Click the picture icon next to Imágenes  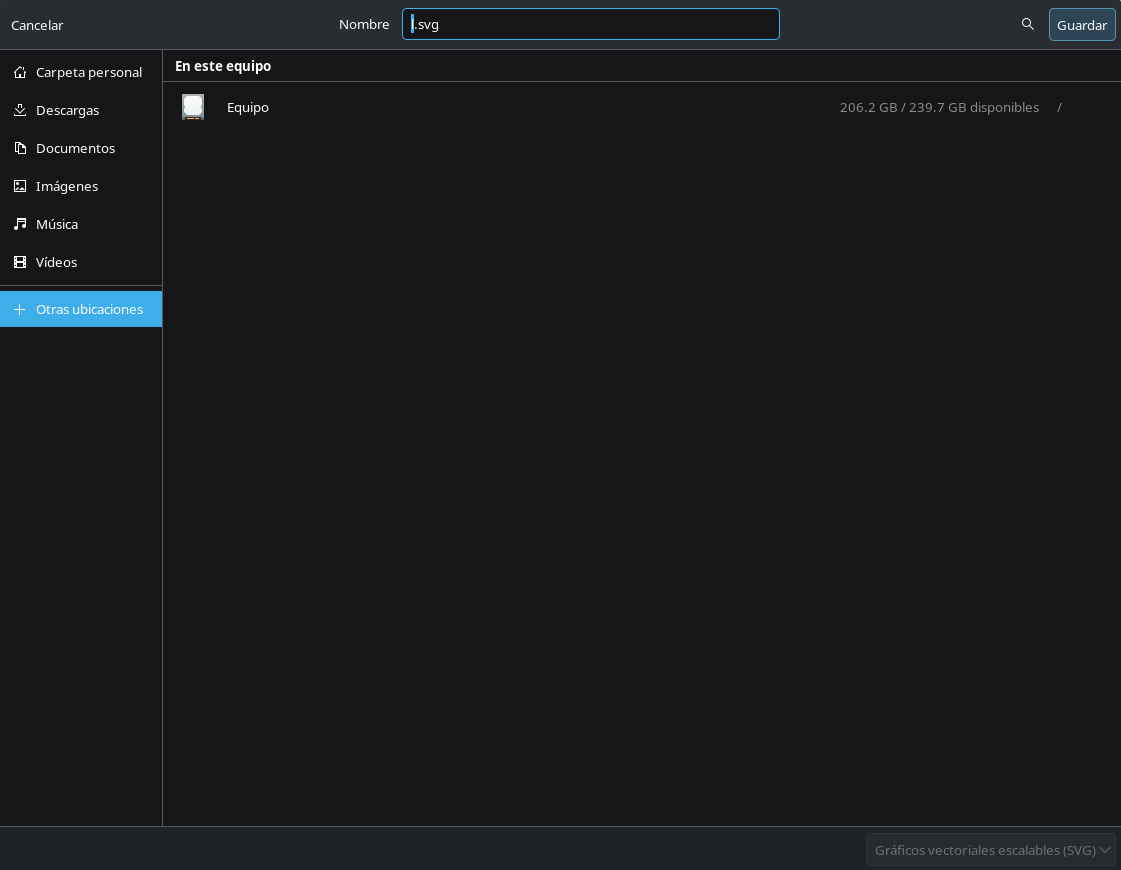click(20, 186)
